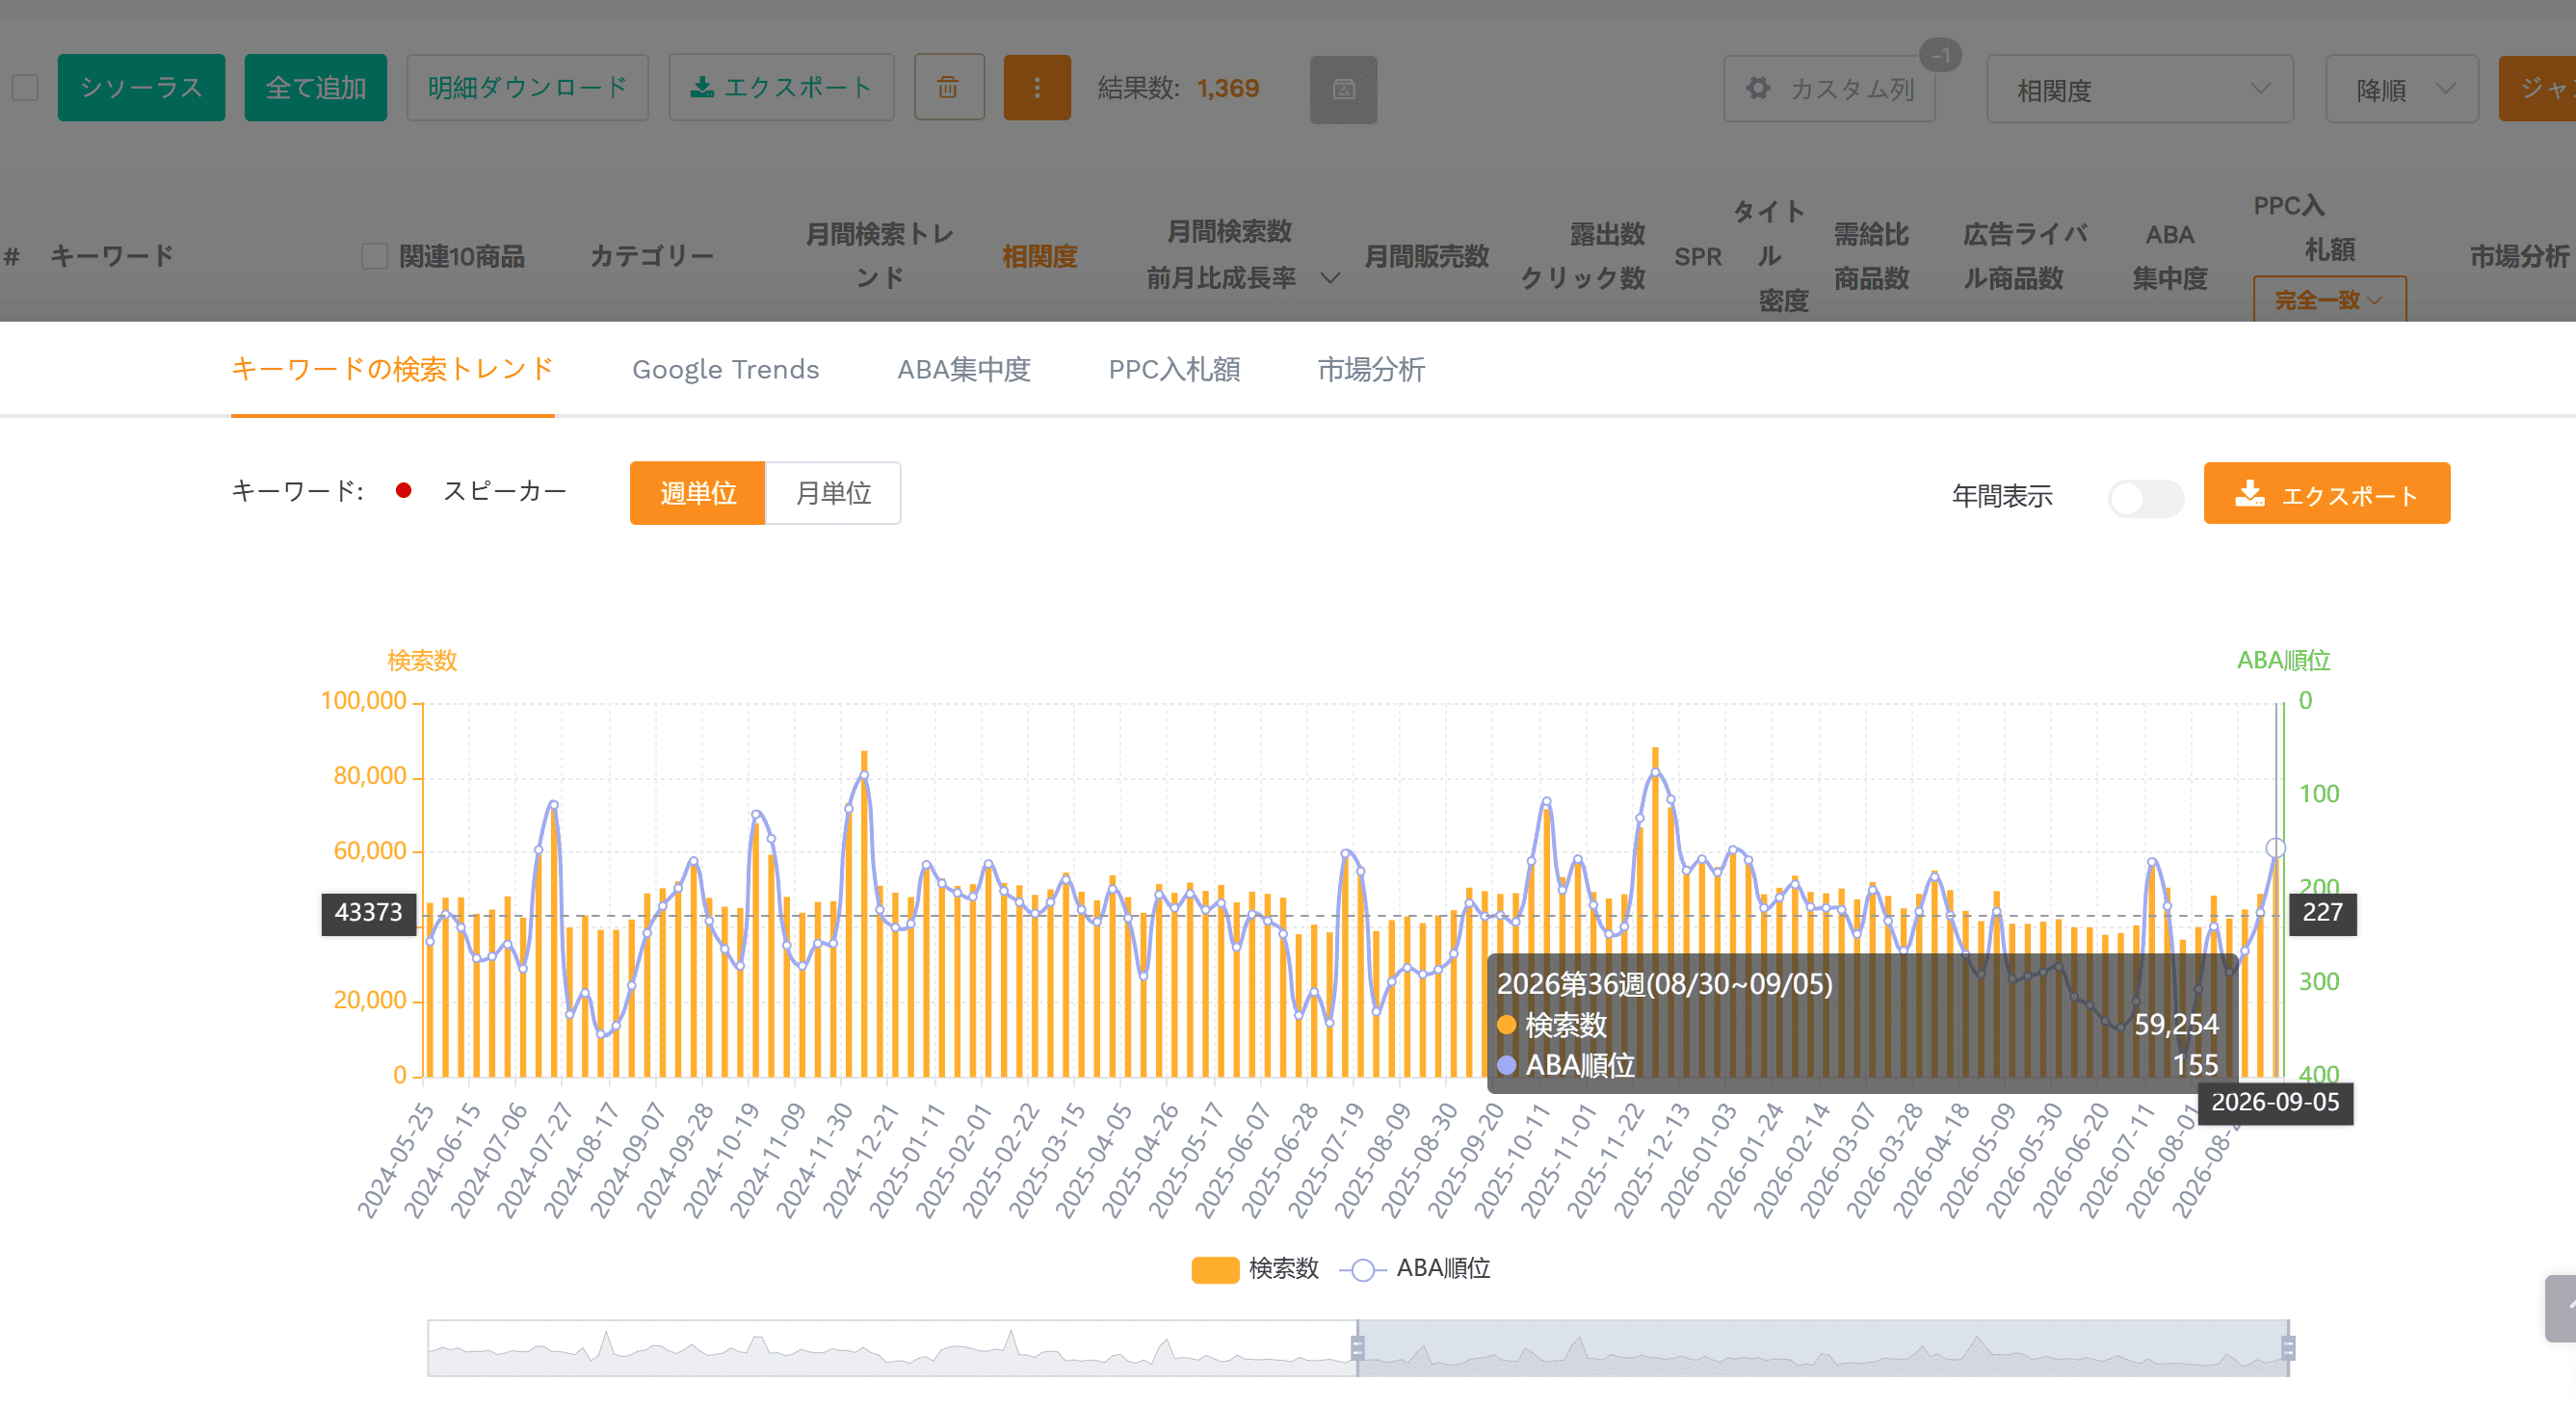Expand the 前月比成長率 column chevron
This screenshot has height=1406, width=2576.
click(1329, 278)
